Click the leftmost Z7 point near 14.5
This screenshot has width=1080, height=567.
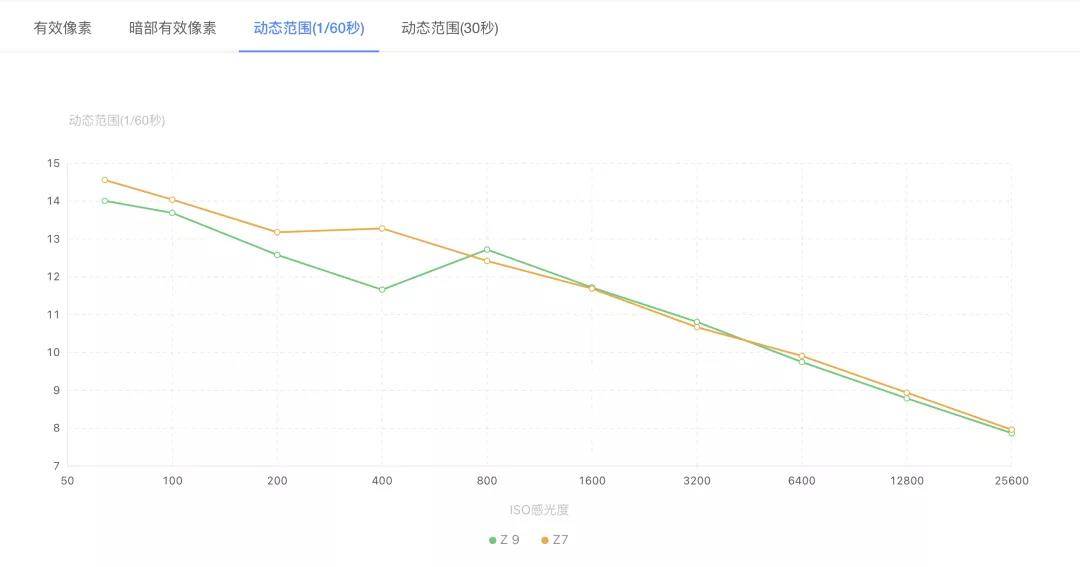pyautogui.click(x=105, y=180)
